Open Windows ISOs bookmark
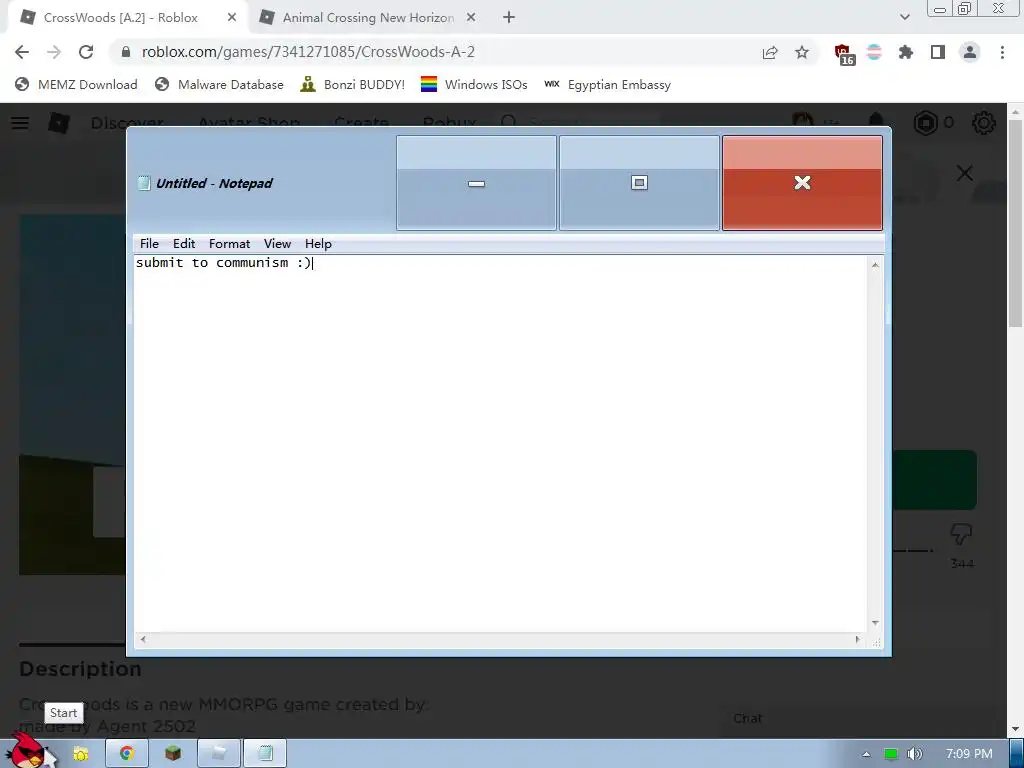The height and width of the screenshot is (768, 1024). click(x=474, y=84)
